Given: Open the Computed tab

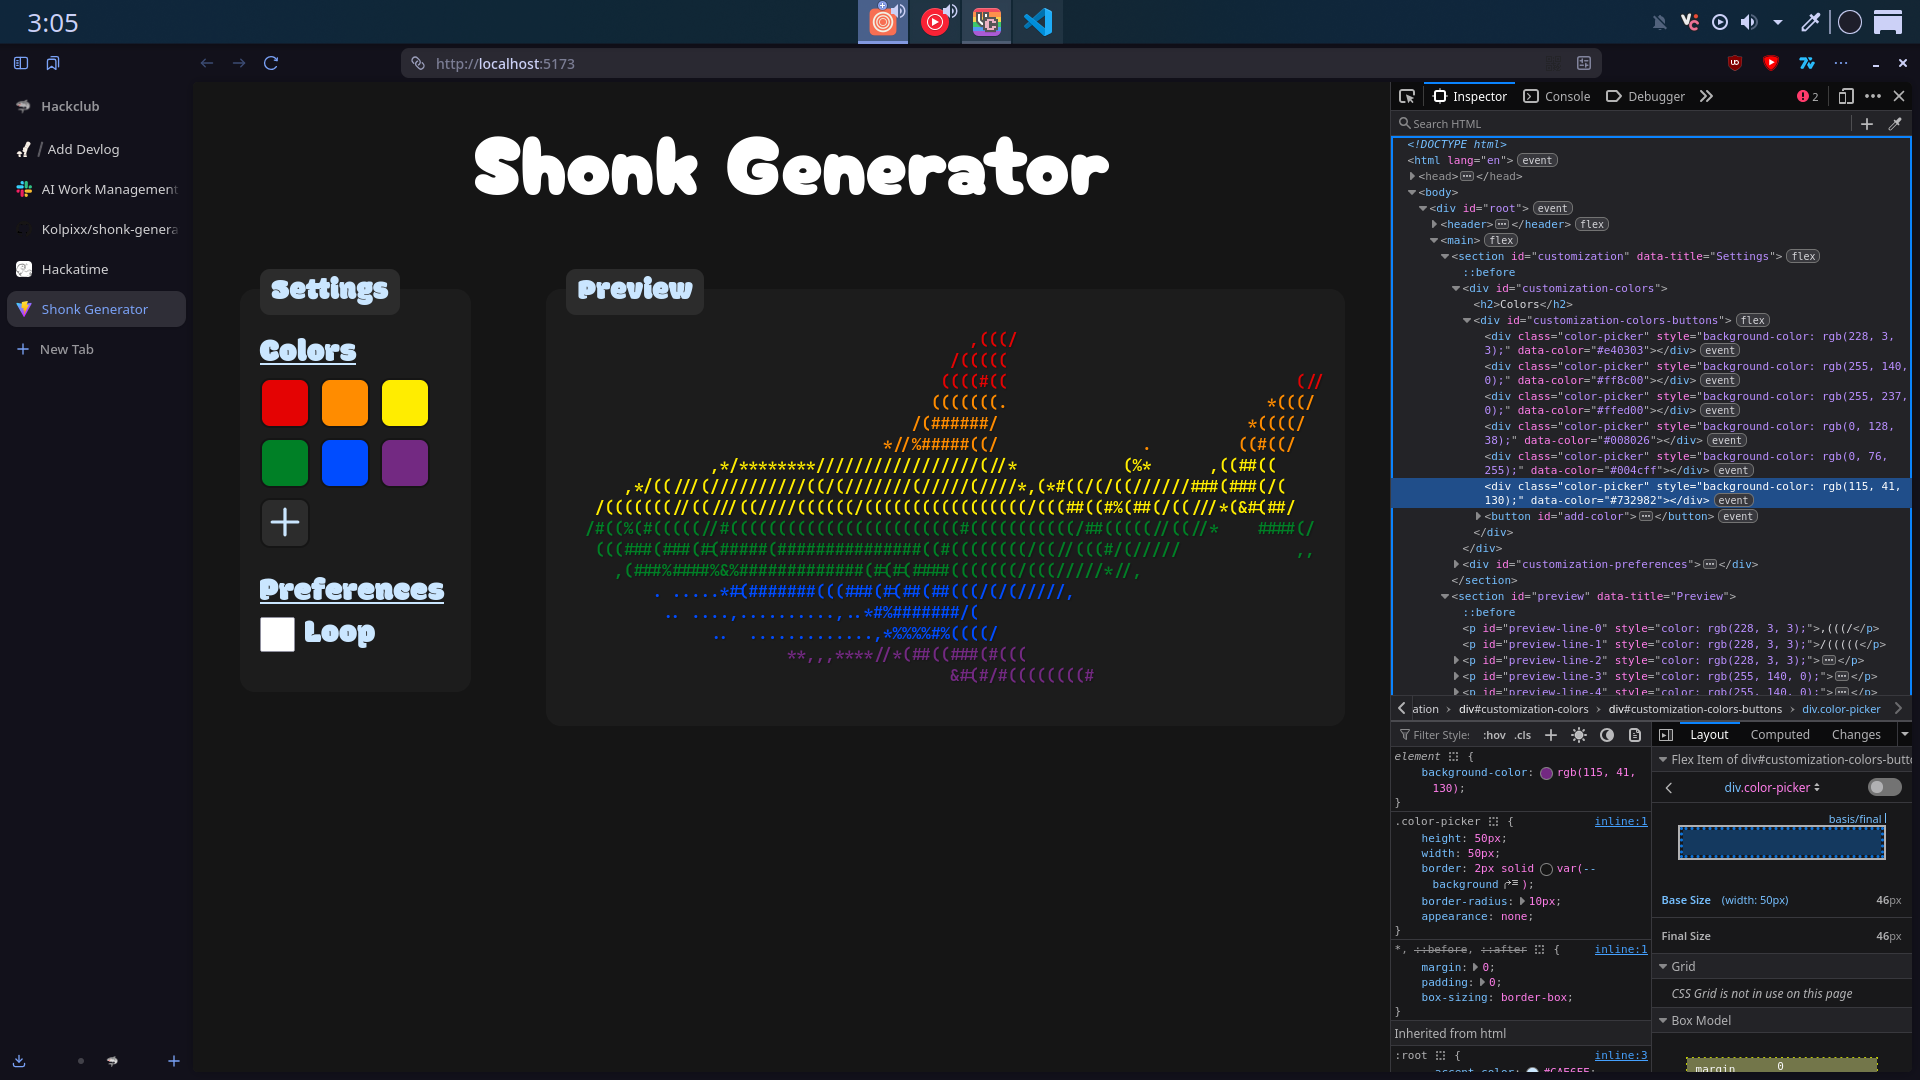Looking at the screenshot, I should [1779, 735].
